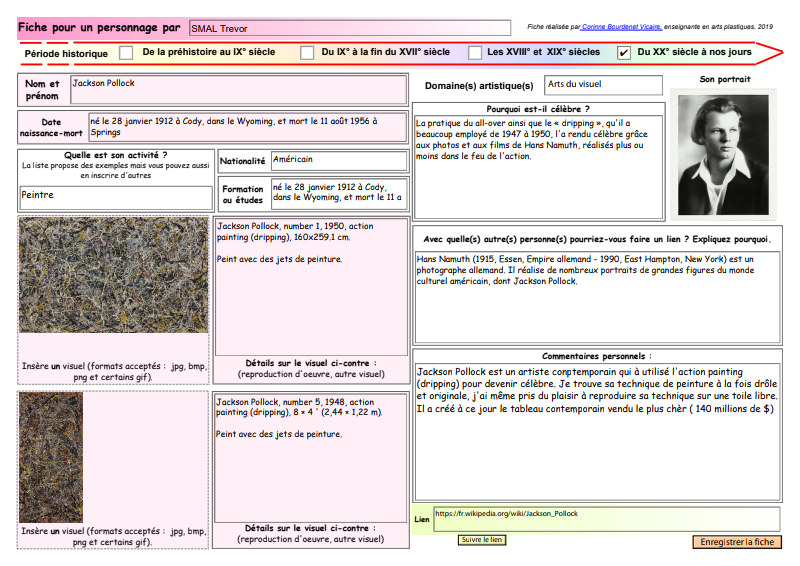The image size is (800, 566).
Task: Edit the 'Commentaires personnels' text area
Action: (x=597, y=430)
